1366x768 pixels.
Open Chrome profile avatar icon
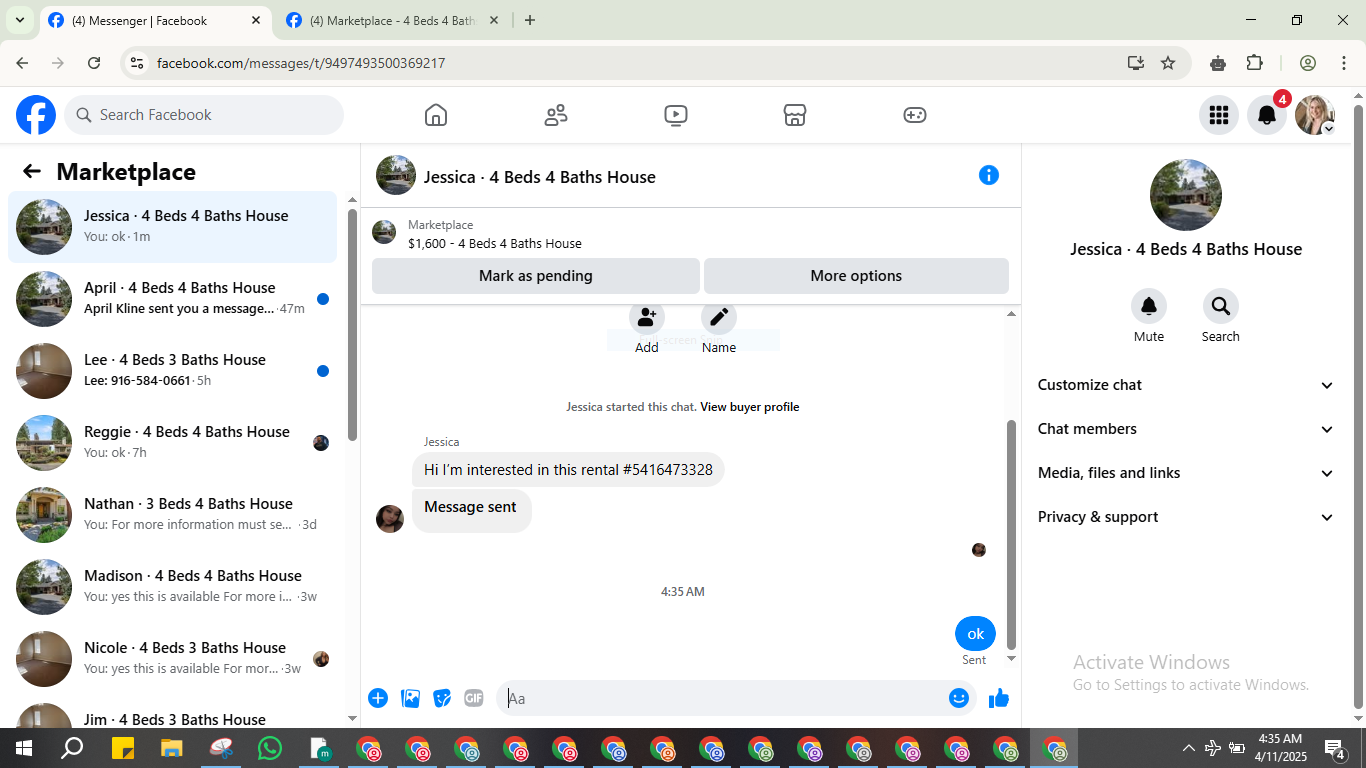1307,63
